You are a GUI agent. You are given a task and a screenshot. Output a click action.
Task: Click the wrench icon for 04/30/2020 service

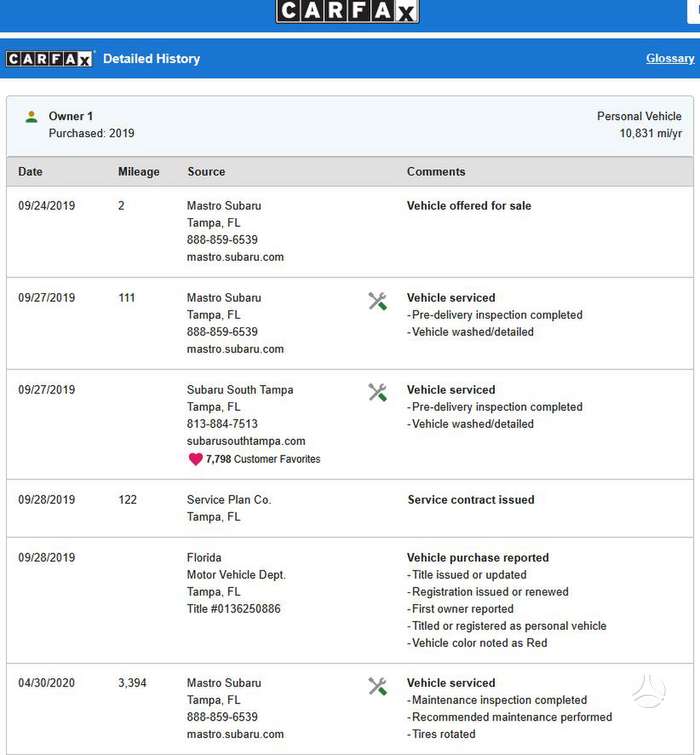377,687
